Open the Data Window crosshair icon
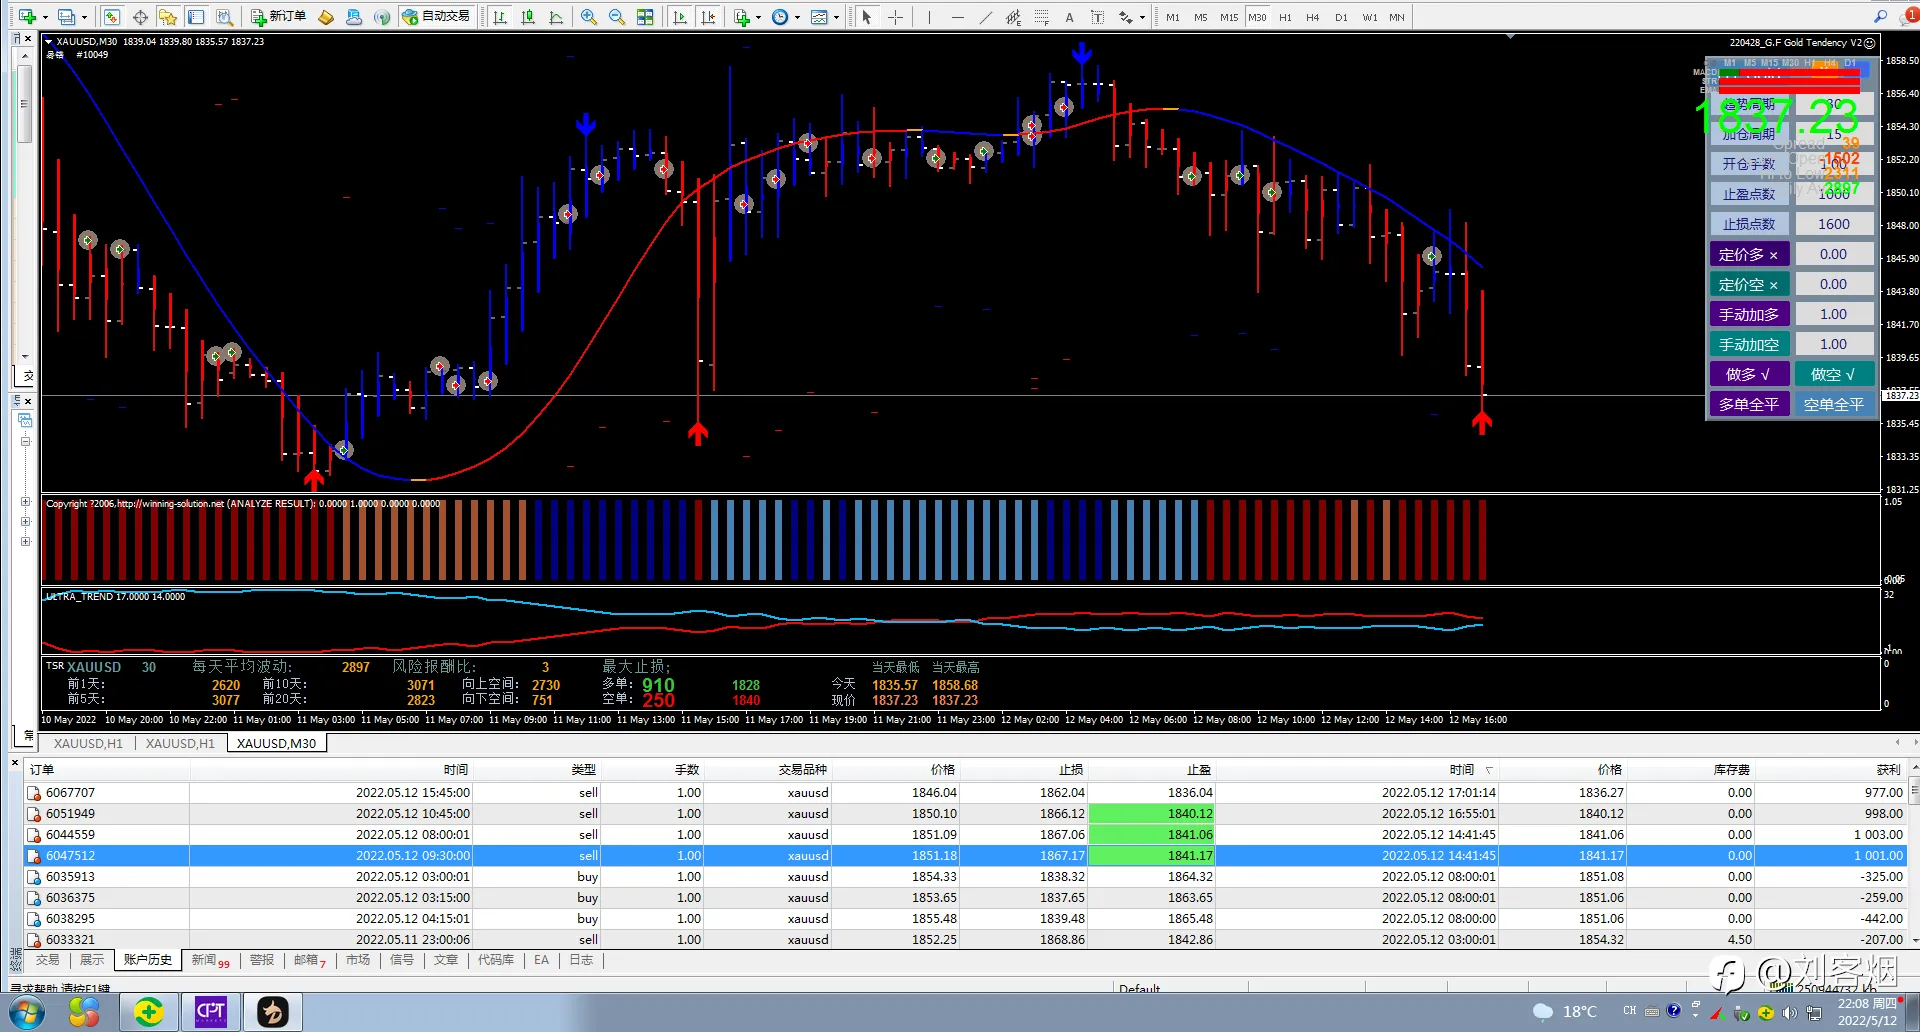Image resolution: width=1920 pixels, height=1032 pixels. tap(140, 17)
